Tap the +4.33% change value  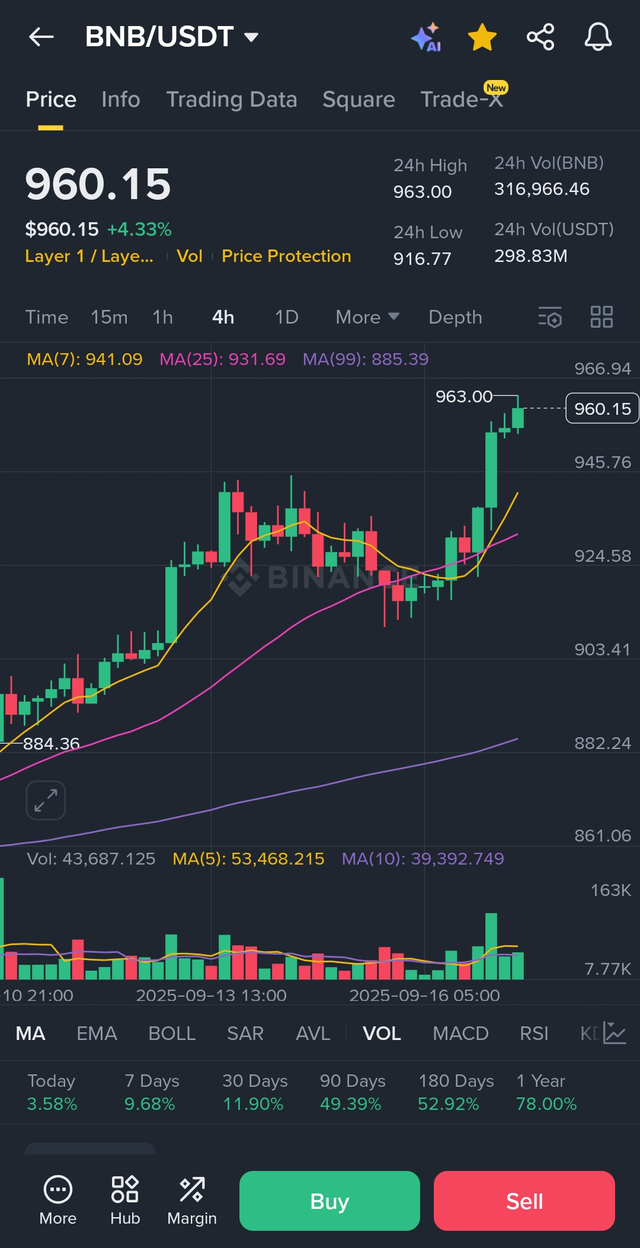pos(139,229)
